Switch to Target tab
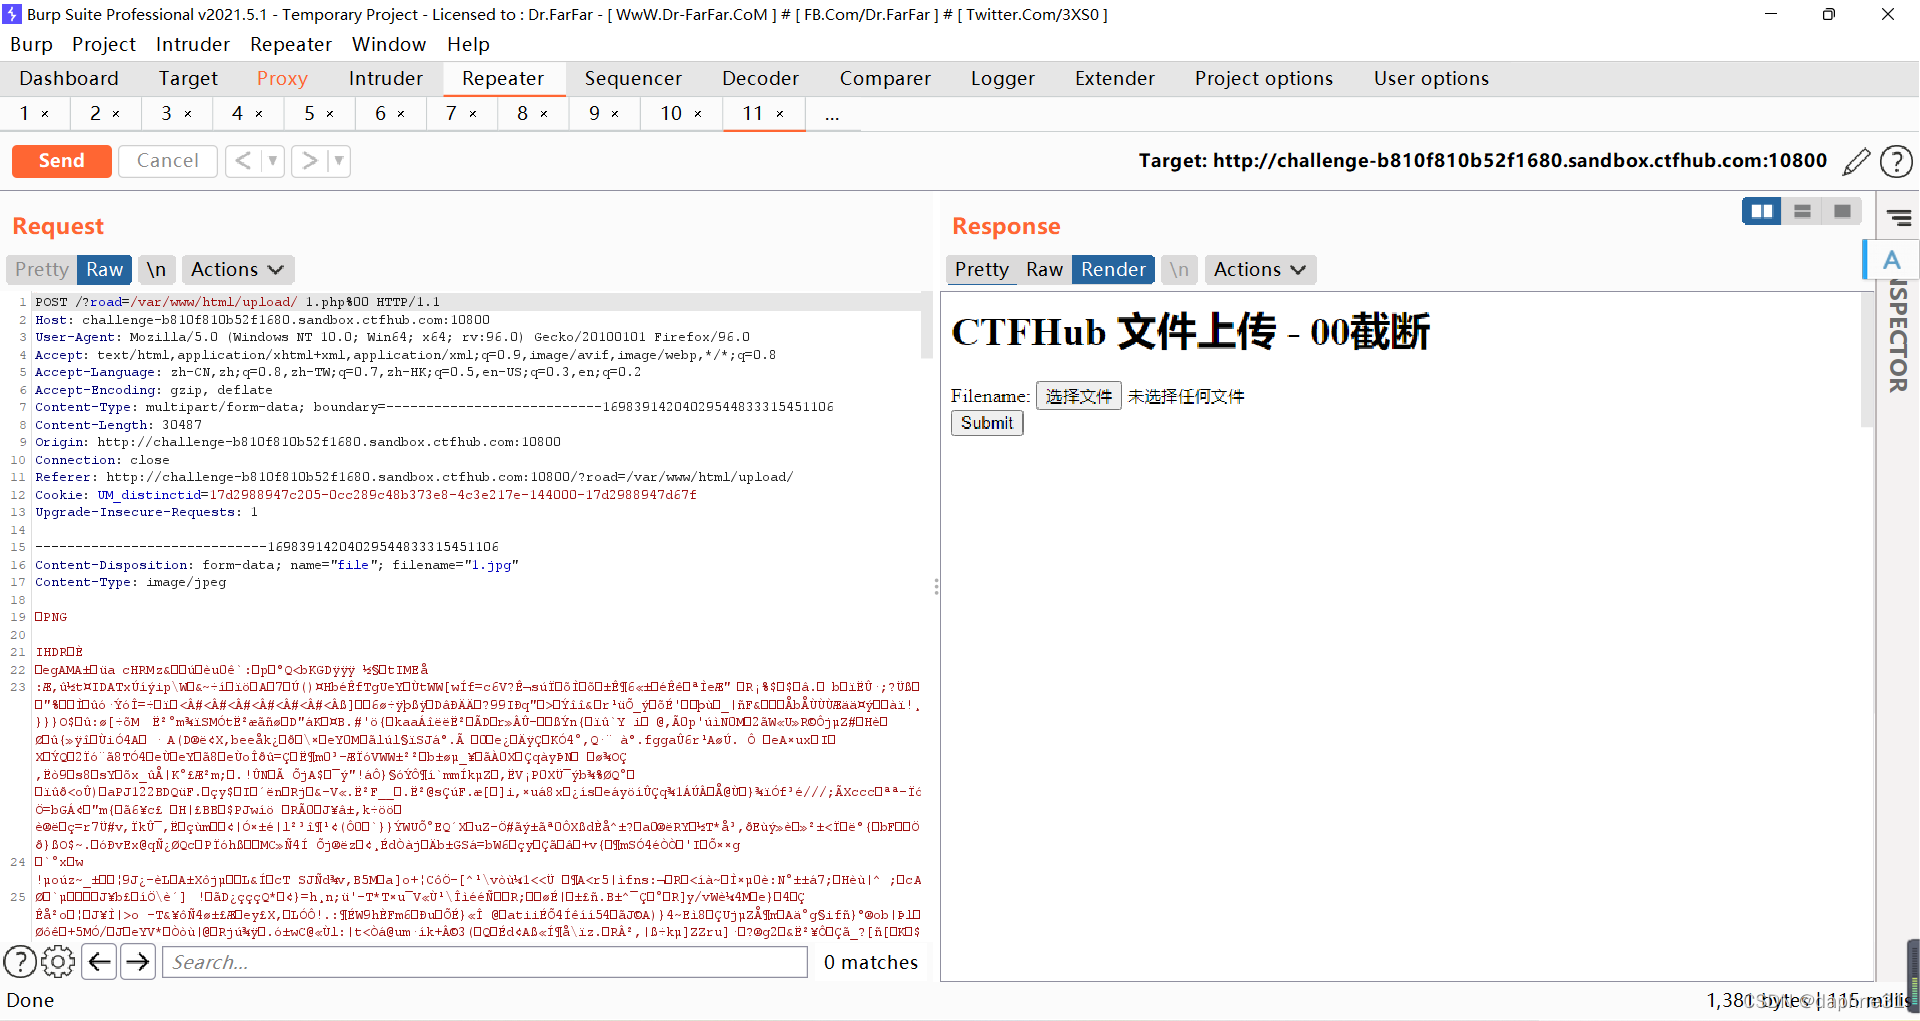This screenshot has height=1021, width=1920. tap(188, 79)
